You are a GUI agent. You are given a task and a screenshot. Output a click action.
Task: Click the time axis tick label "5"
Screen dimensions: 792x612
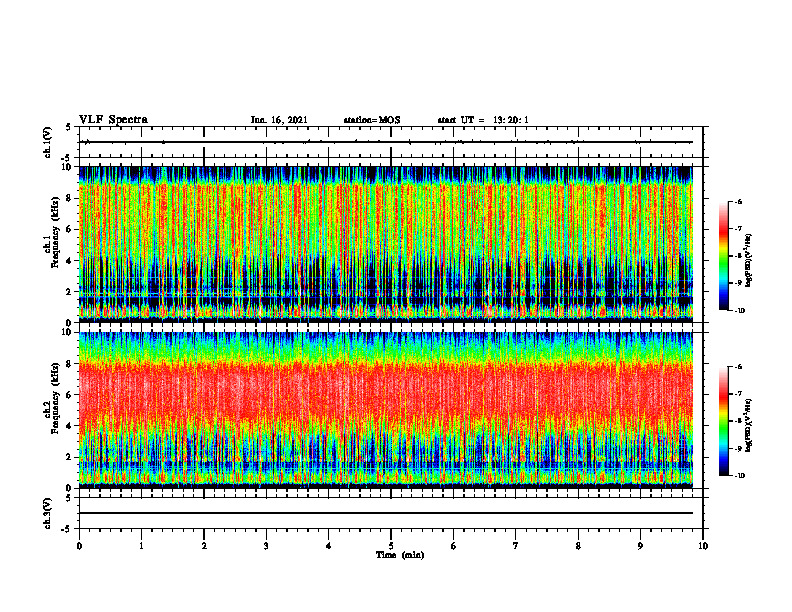[x=391, y=546]
